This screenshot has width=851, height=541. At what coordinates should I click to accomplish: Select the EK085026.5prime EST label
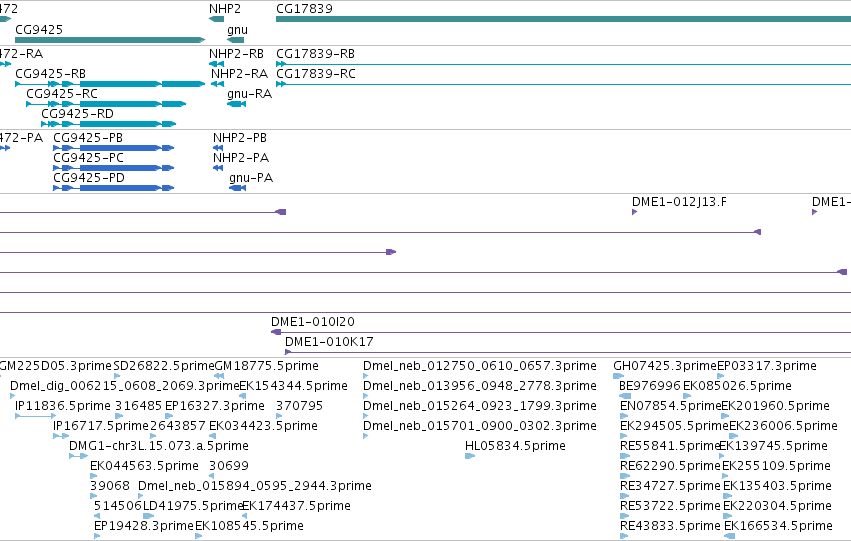[737, 386]
